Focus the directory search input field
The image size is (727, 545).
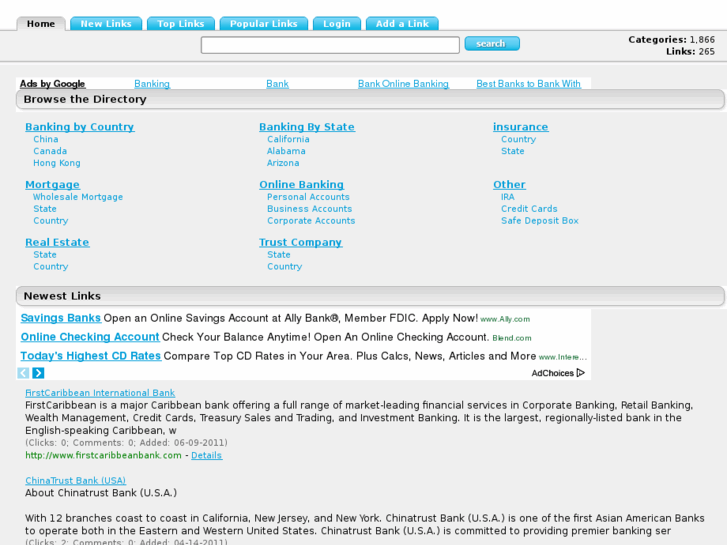(330, 45)
